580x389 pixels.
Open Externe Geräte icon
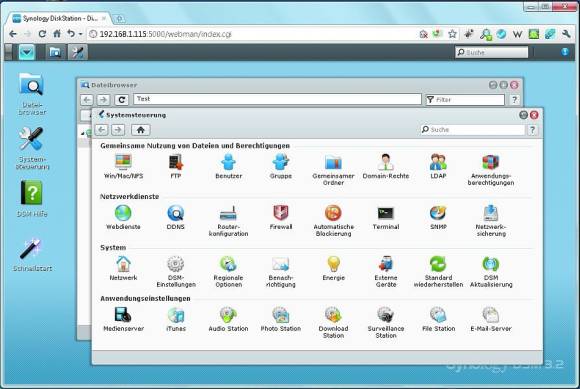tap(386, 271)
